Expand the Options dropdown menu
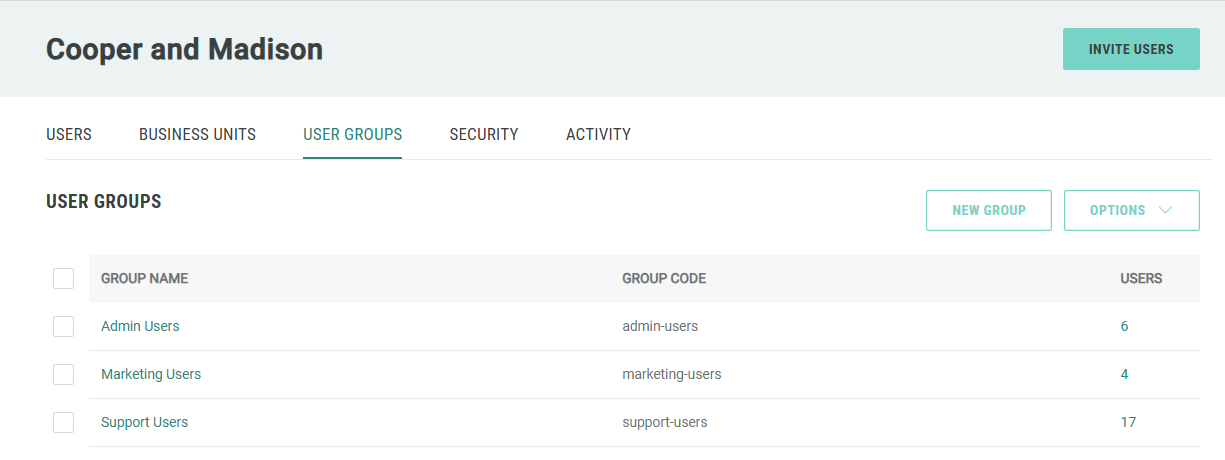 pyautogui.click(x=1130, y=210)
